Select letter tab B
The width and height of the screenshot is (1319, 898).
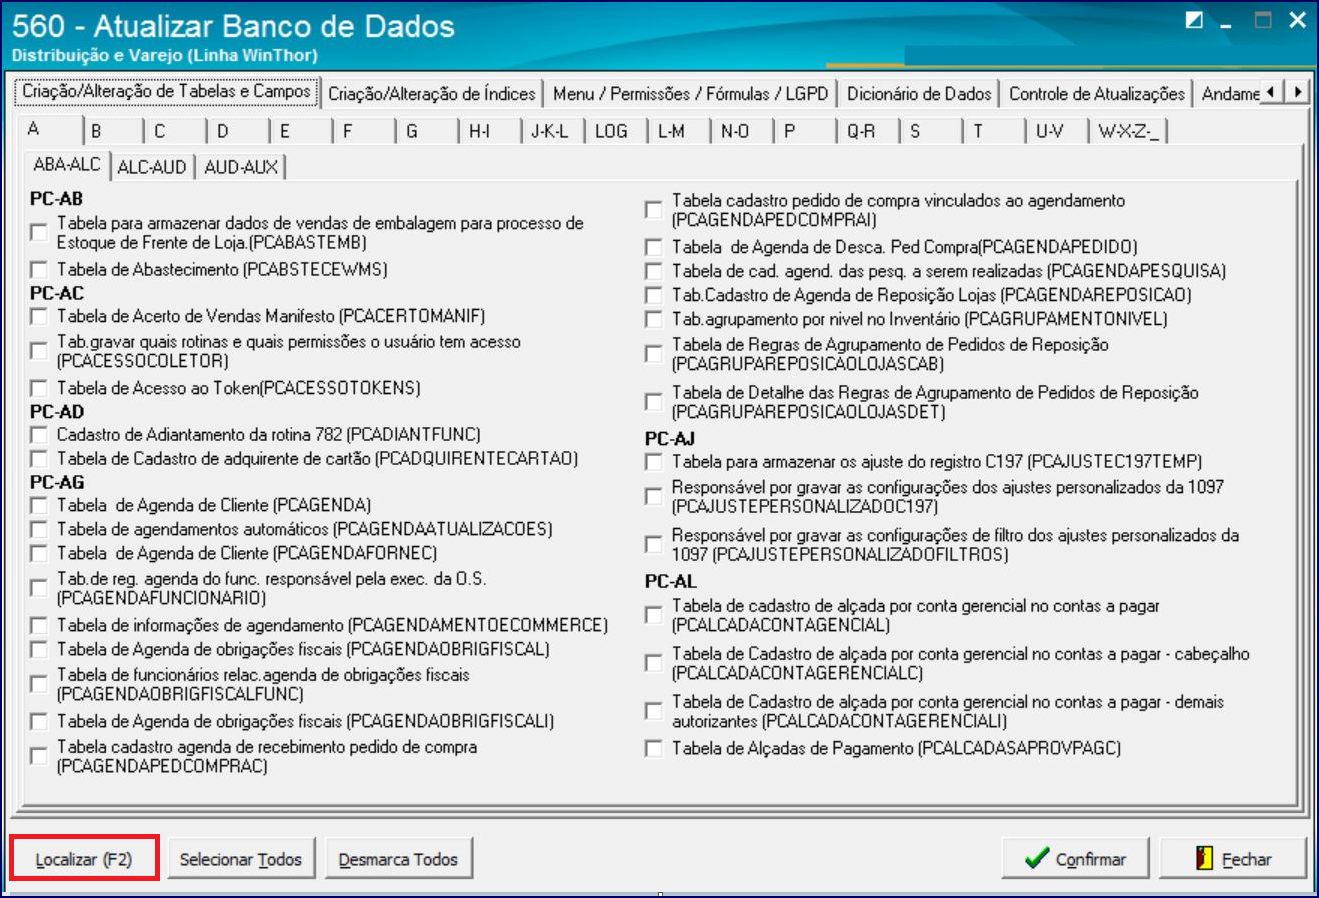[112, 131]
